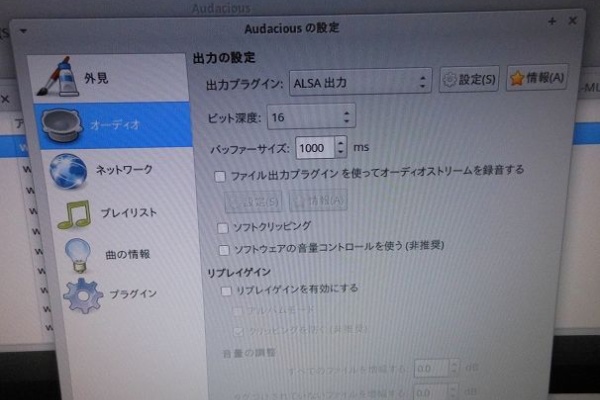
Task: Maximize the Audacious の設定 window with the plus
Action: 552,21
